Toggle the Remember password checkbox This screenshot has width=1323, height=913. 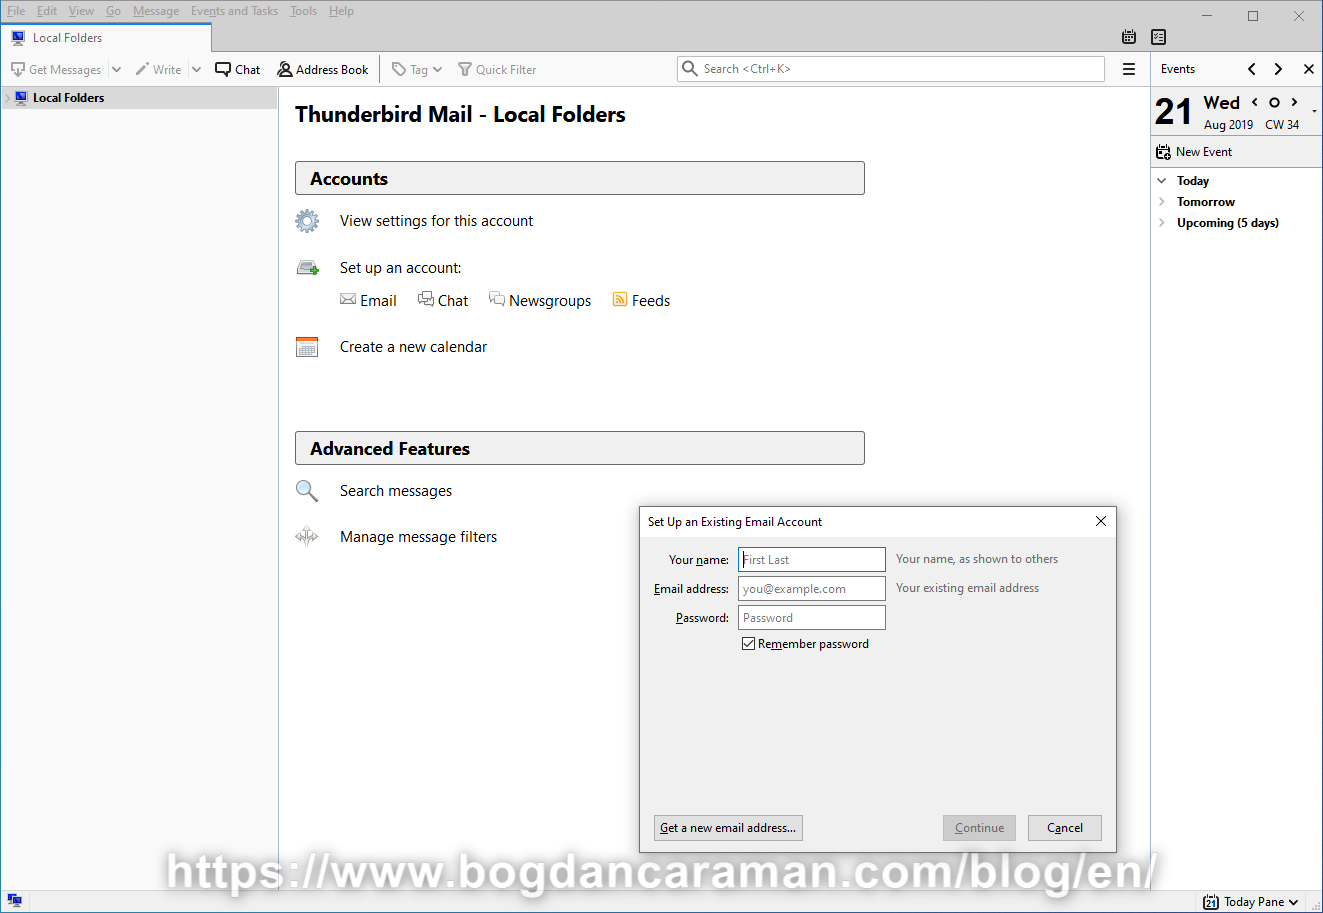pyautogui.click(x=748, y=644)
